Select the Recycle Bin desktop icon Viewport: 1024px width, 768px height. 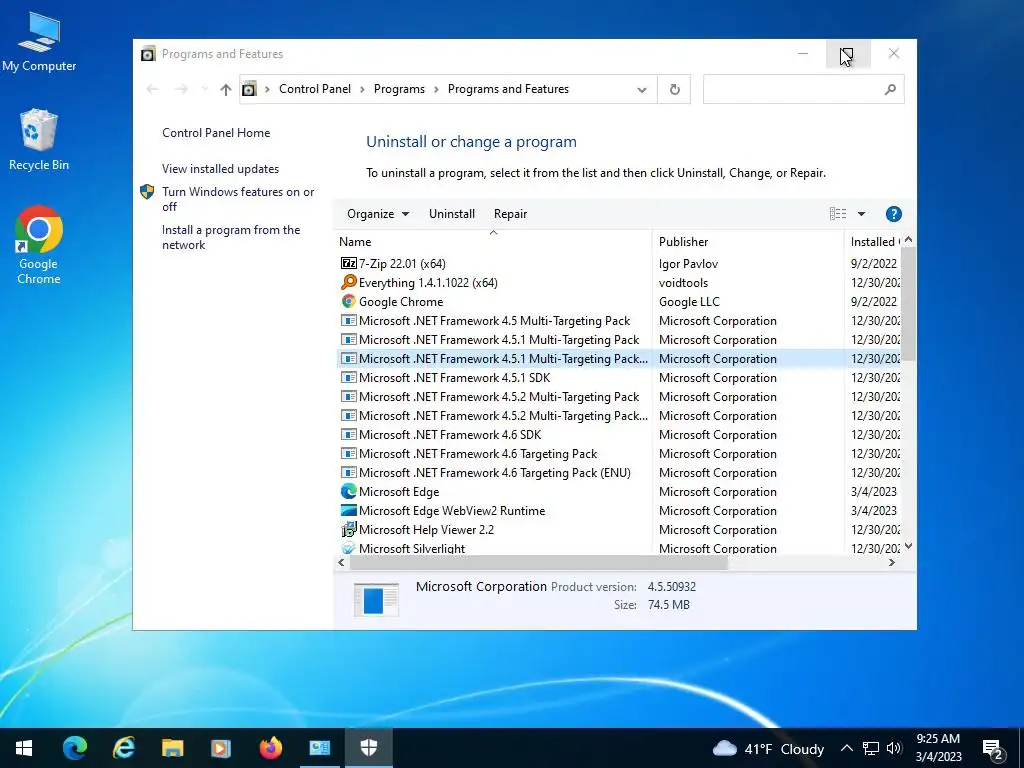39,140
